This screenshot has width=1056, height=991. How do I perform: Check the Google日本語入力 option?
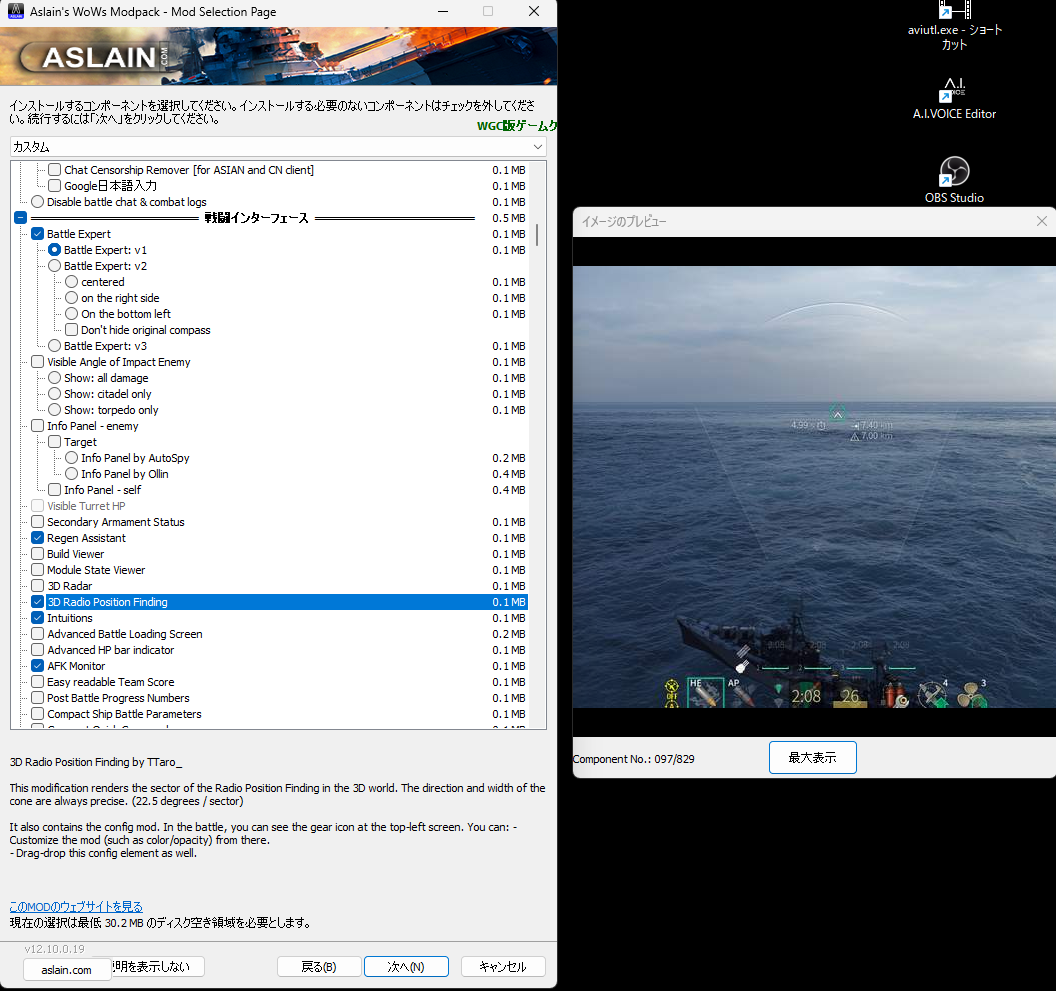tap(54, 186)
